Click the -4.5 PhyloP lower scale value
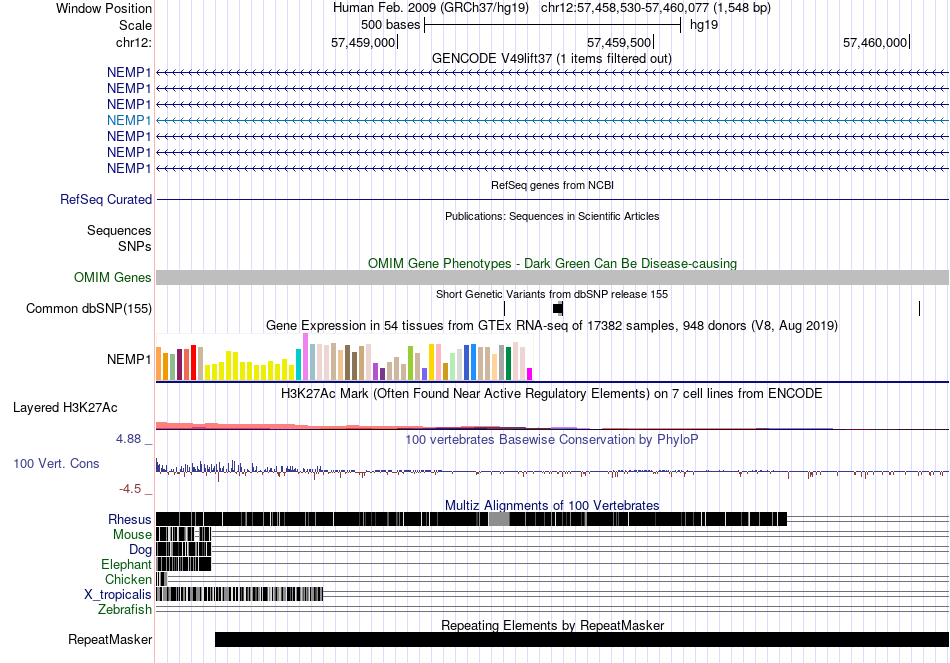The image size is (950, 663). click(128, 488)
